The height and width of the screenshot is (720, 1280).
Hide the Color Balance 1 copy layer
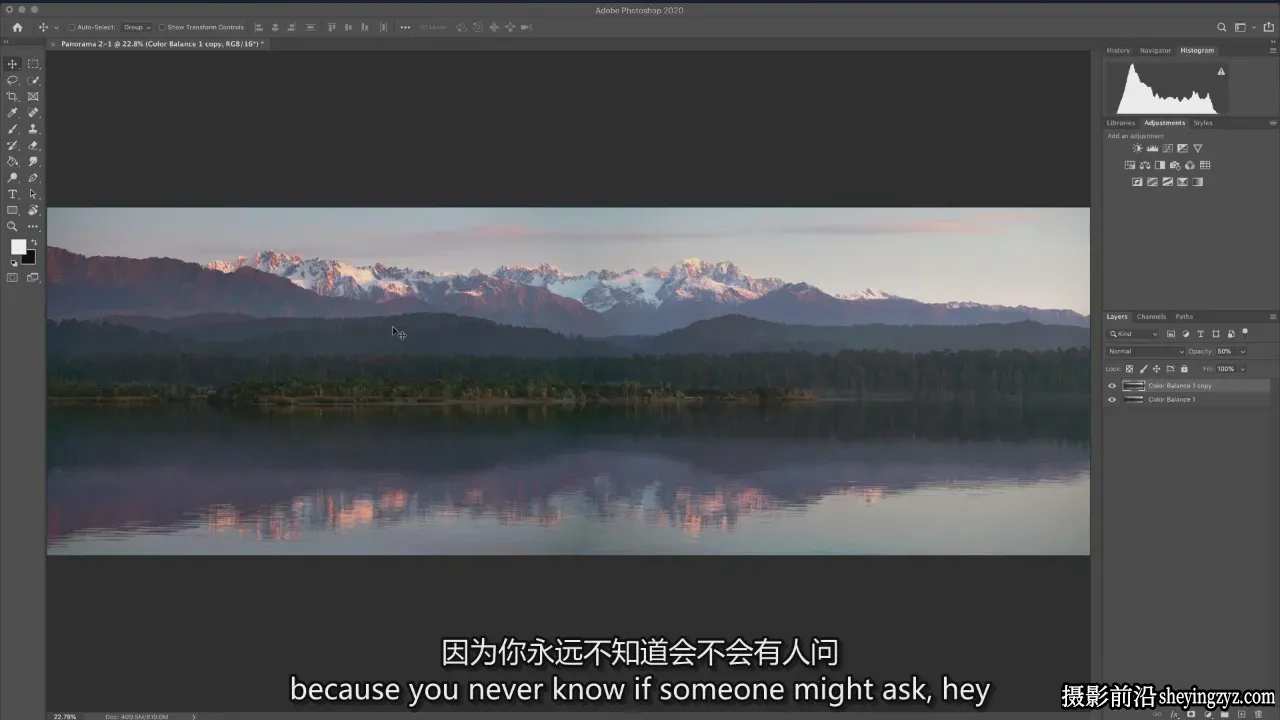click(1112, 386)
